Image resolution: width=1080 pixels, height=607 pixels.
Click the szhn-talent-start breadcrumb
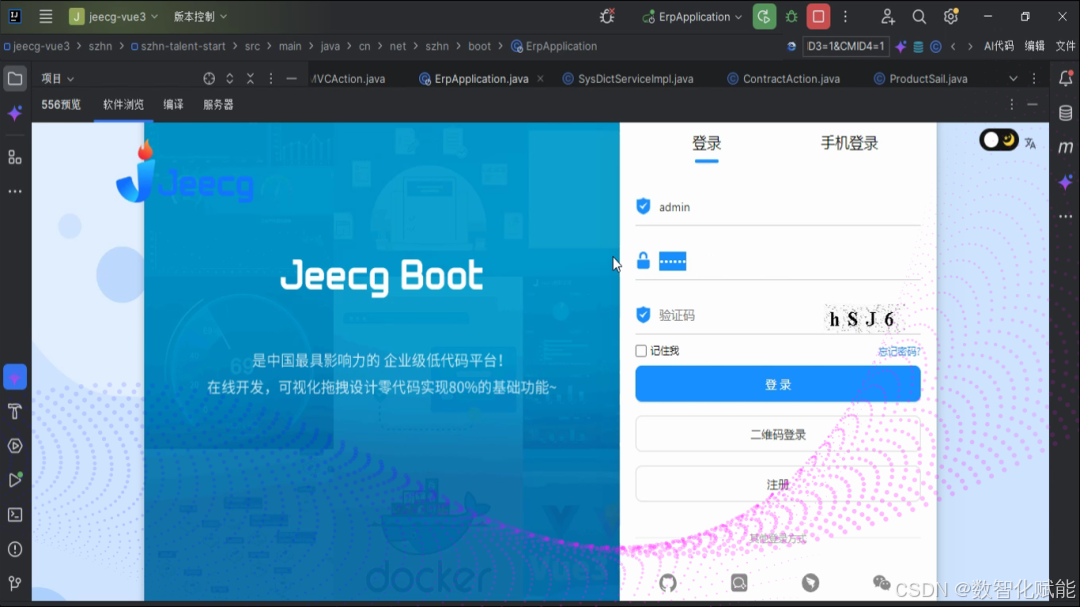[178, 46]
